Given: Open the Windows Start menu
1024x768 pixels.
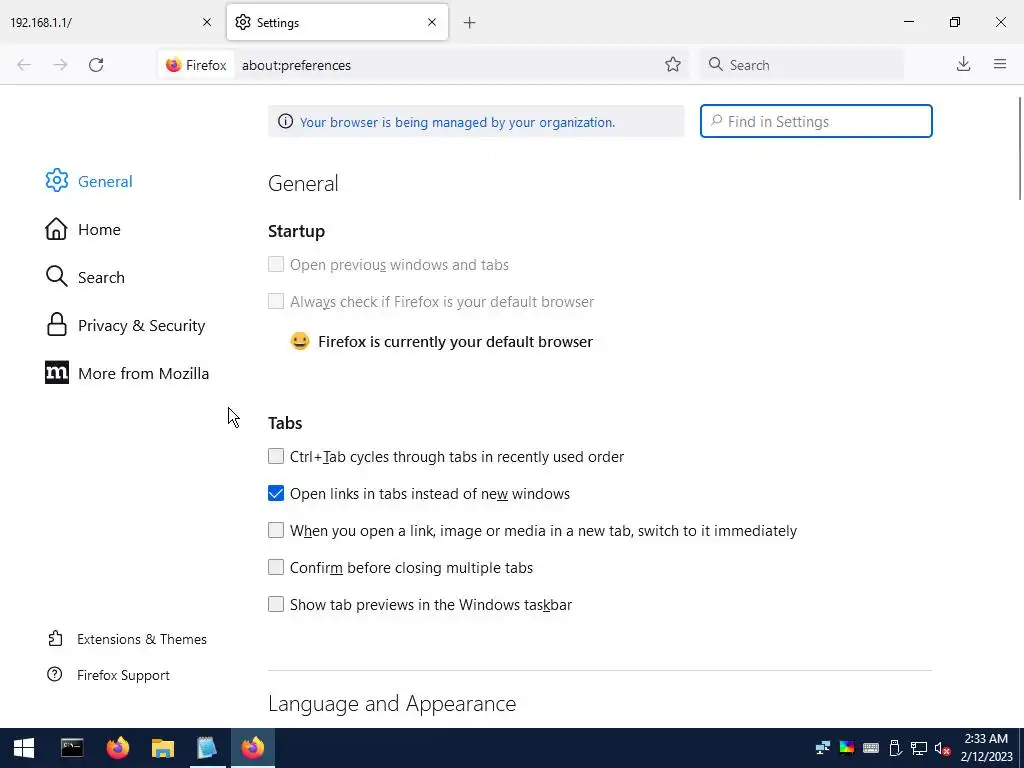Looking at the screenshot, I should [24, 748].
